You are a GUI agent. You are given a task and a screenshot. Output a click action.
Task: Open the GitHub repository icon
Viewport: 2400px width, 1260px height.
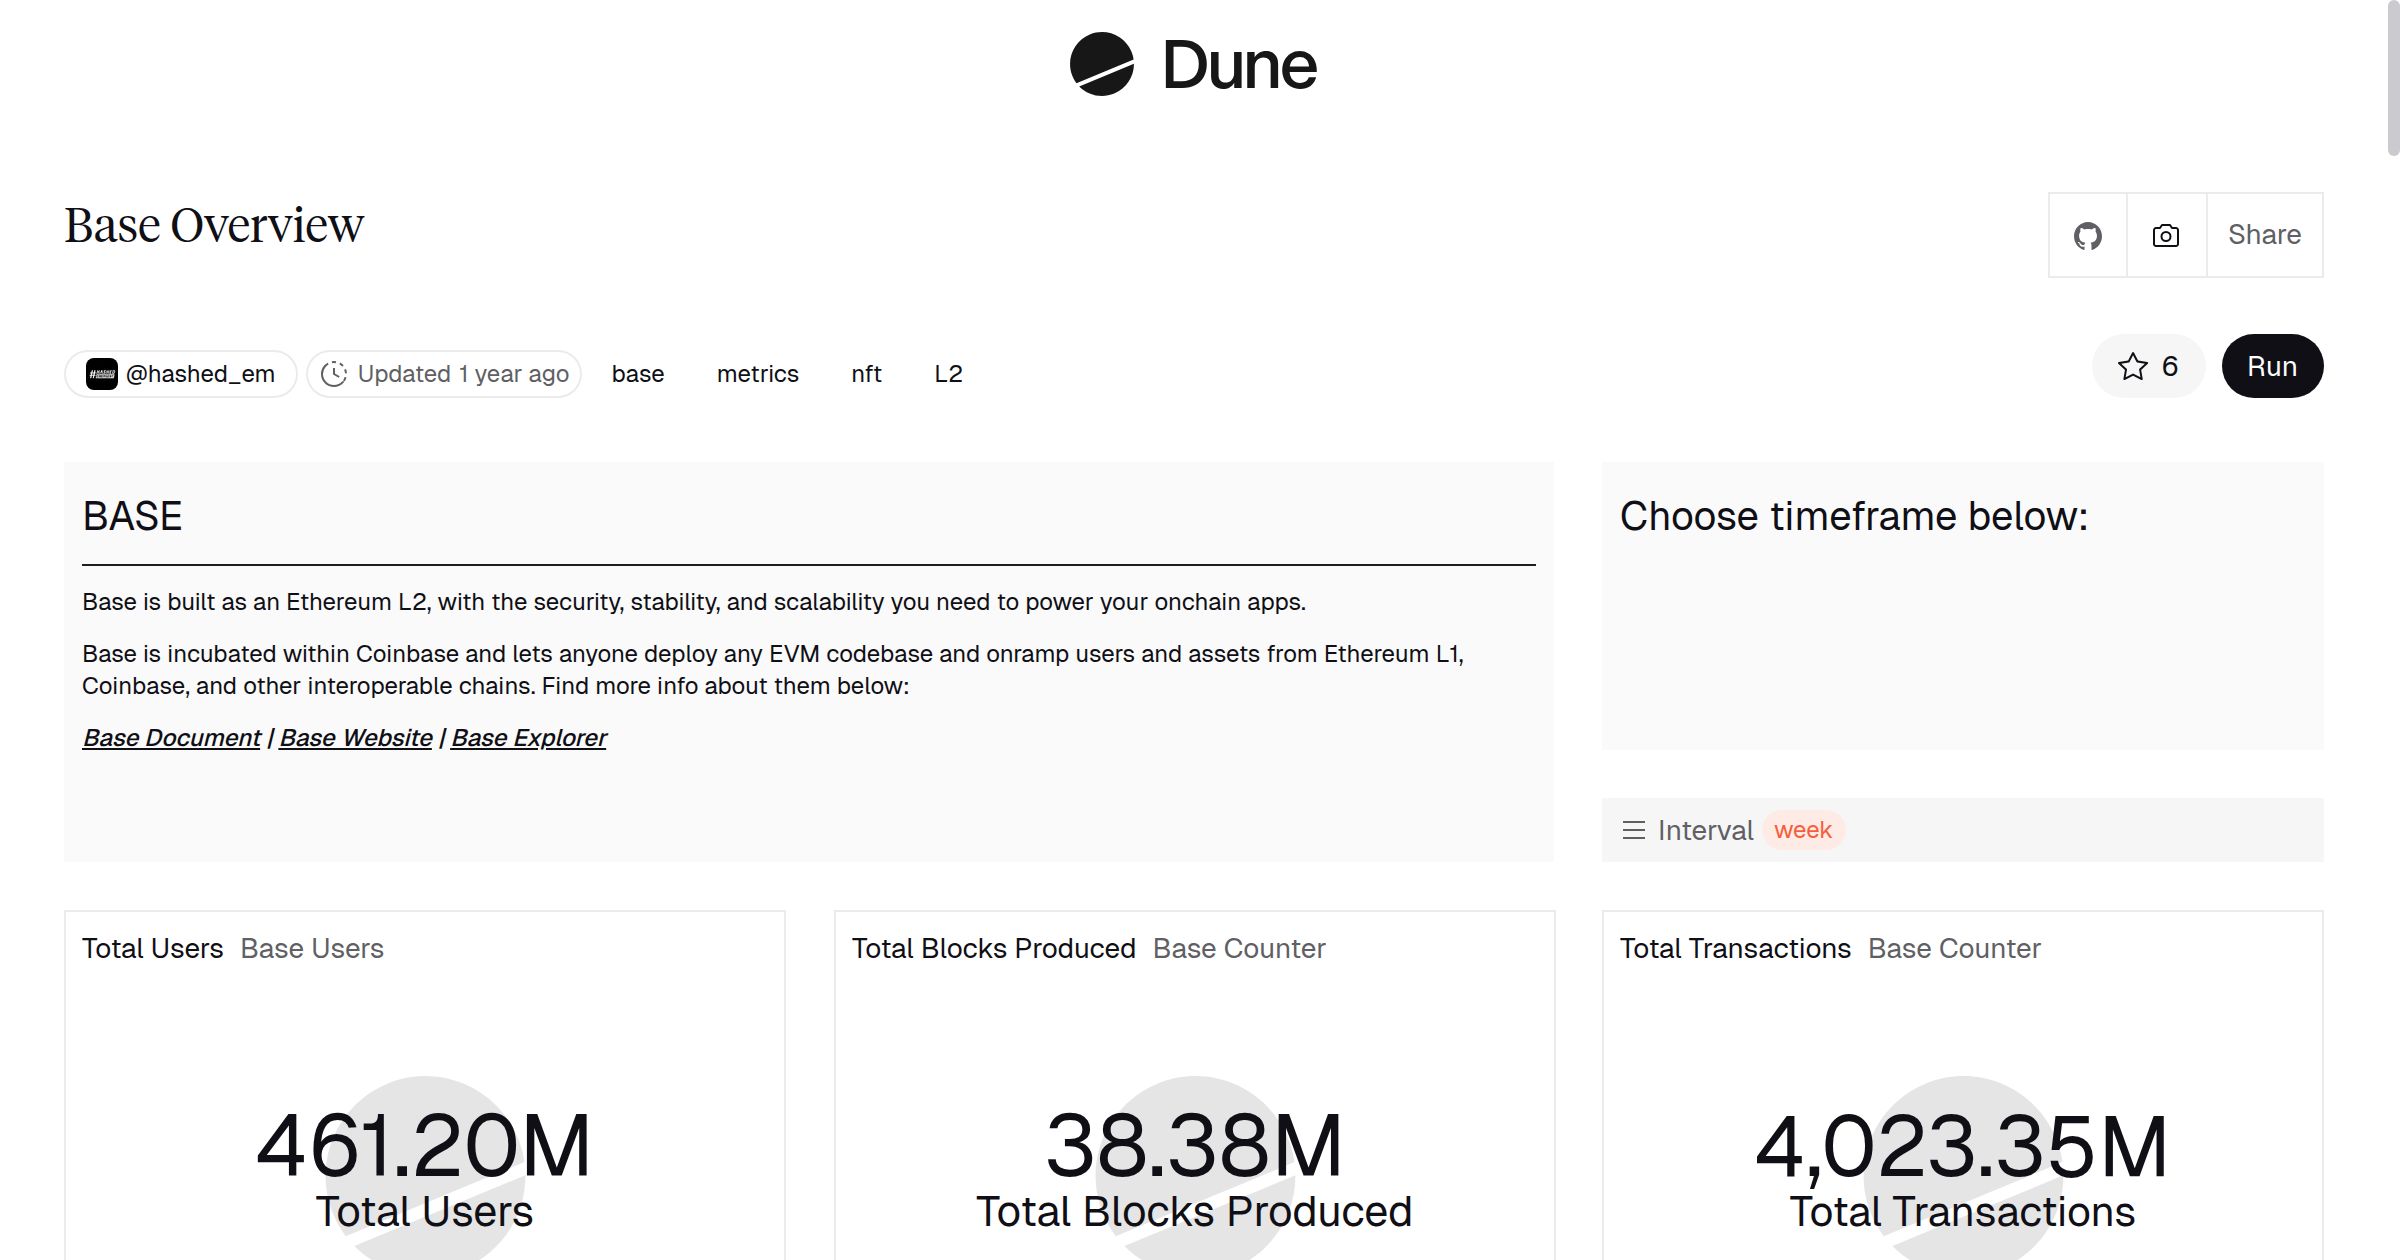click(x=2087, y=236)
